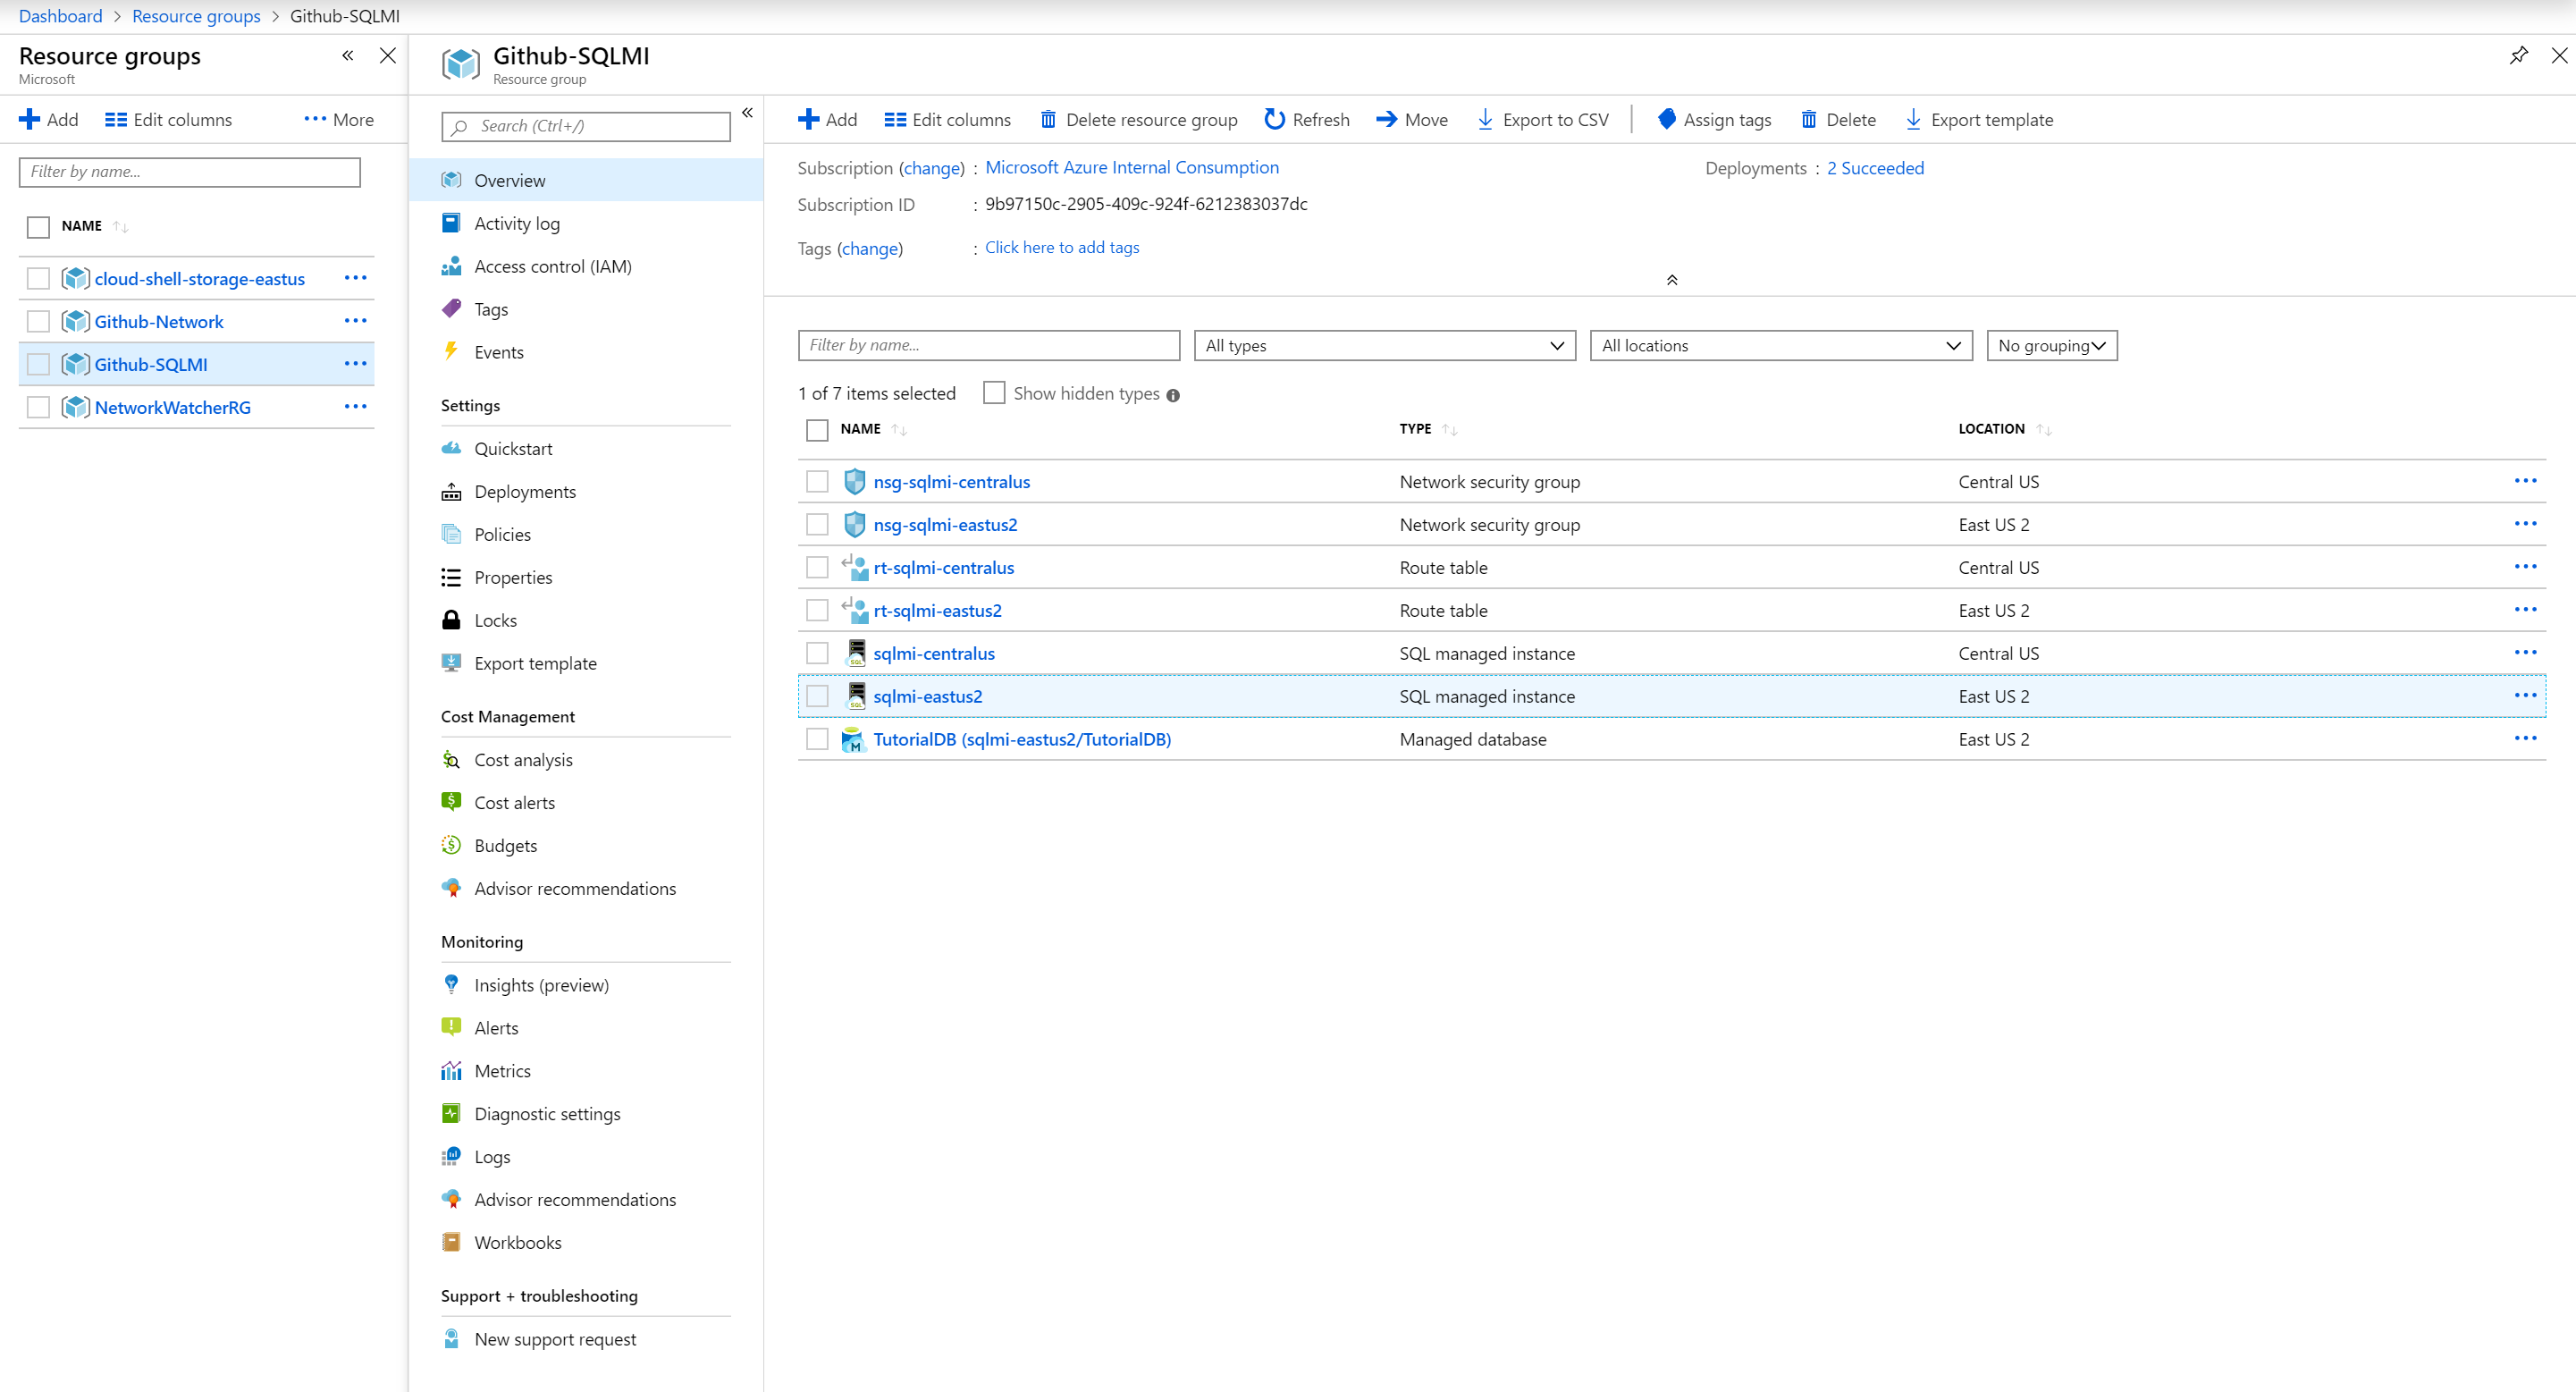
Task: Click the Quickstart cloud icon
Action: [451, 448]
